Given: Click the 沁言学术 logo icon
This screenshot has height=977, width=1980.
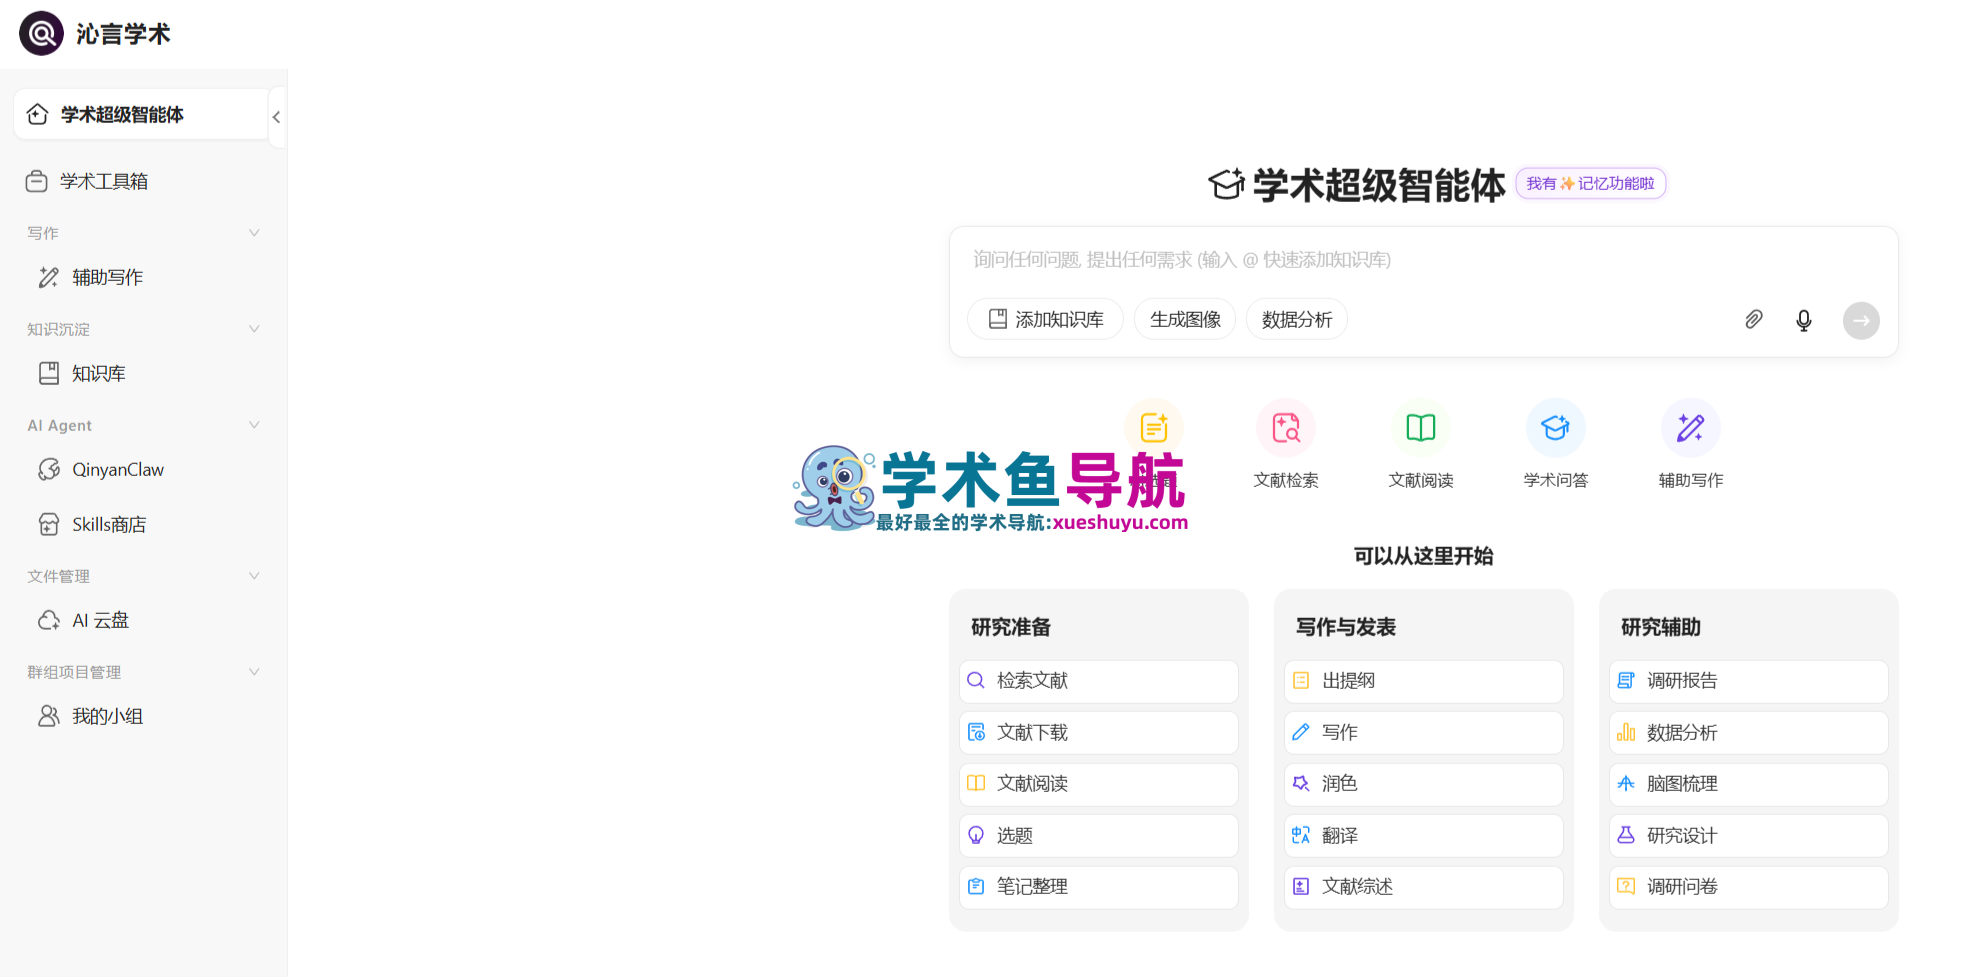Looking at the screenshot, I should click(41, 32).
